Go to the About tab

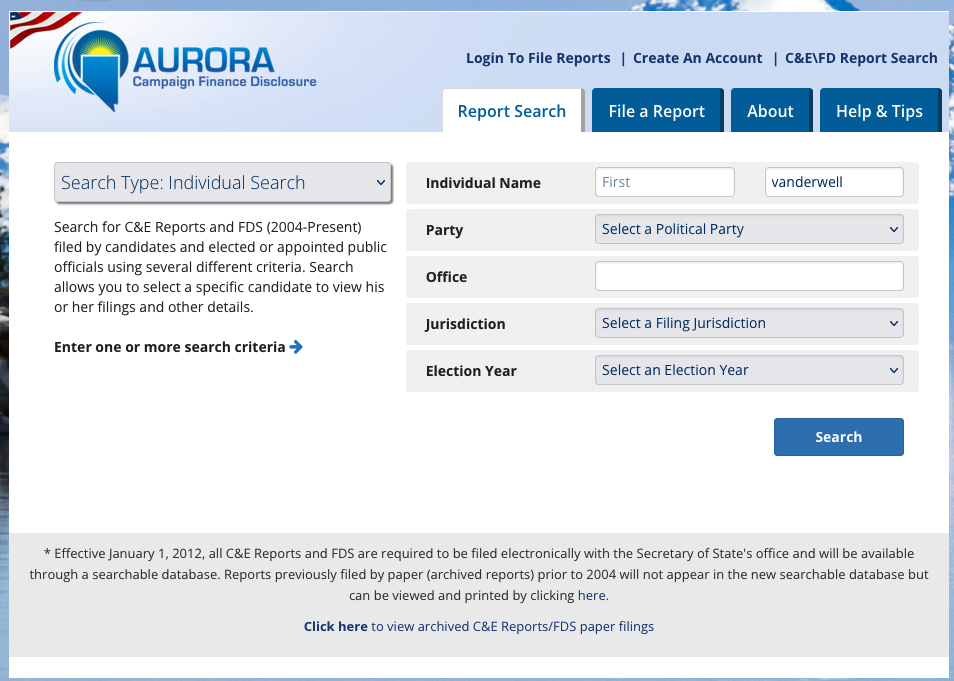pos(770,111)
